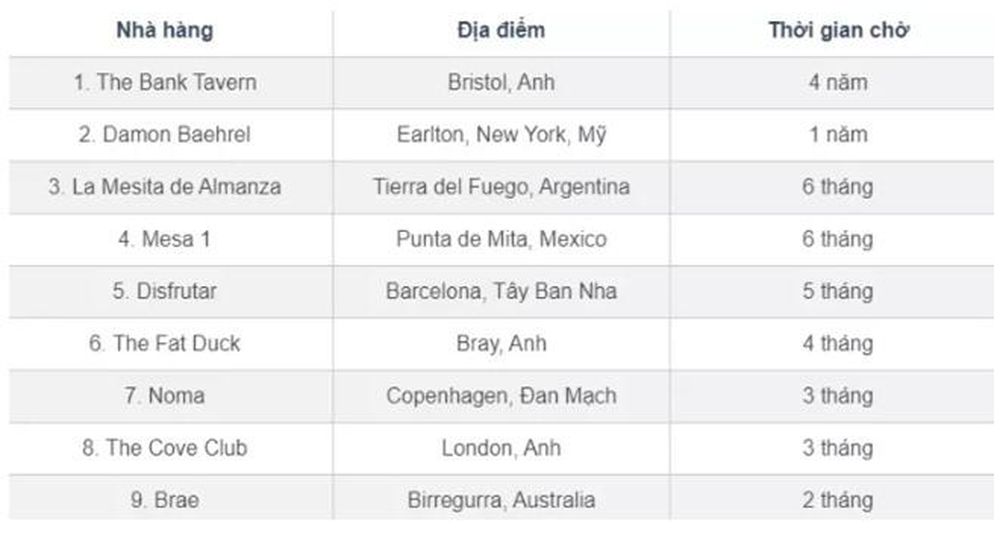Image resolution: width=1000 pixels, height=541 pixels.
Task: Select the cell '5. Disfrutar'
Action: pyautogui.click(x=165, y=292)
